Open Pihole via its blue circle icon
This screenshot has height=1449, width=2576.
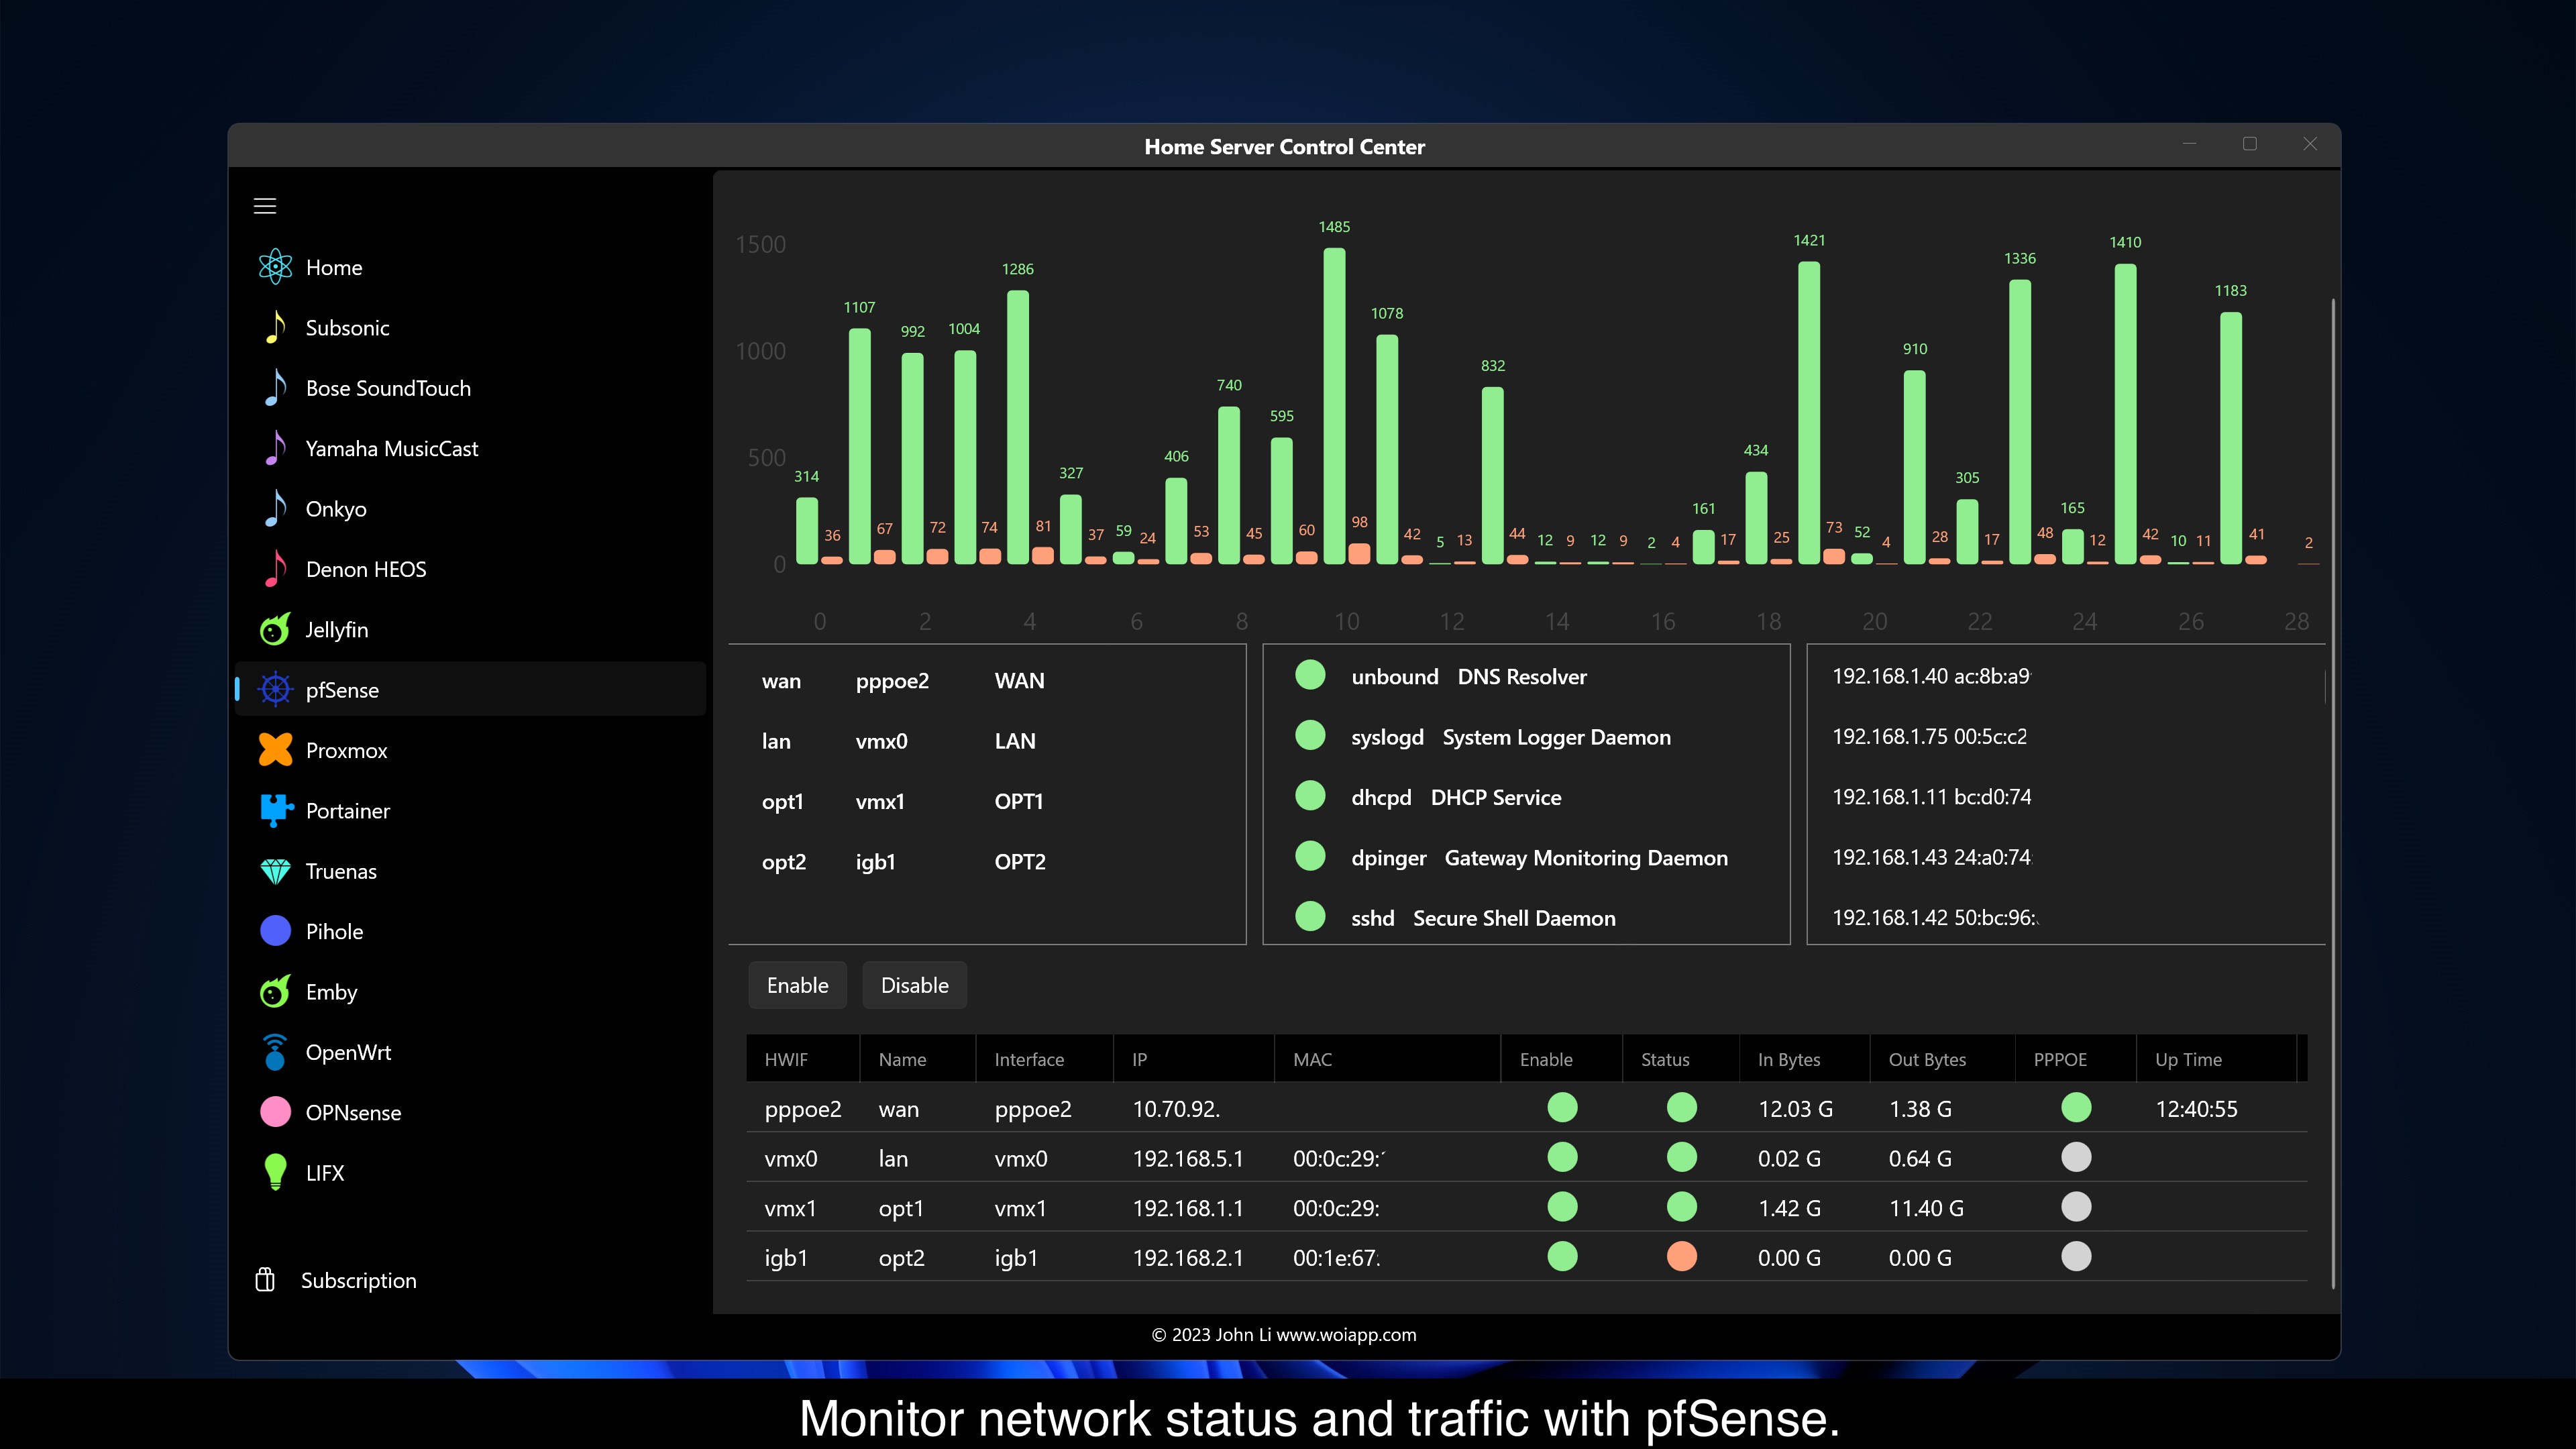point(275,931)
